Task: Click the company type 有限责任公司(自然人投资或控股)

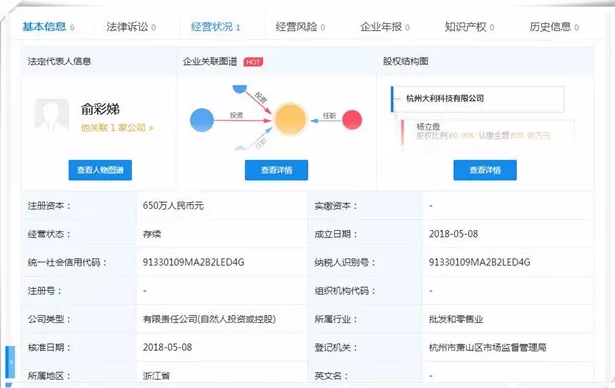Action: coord(209,319)
